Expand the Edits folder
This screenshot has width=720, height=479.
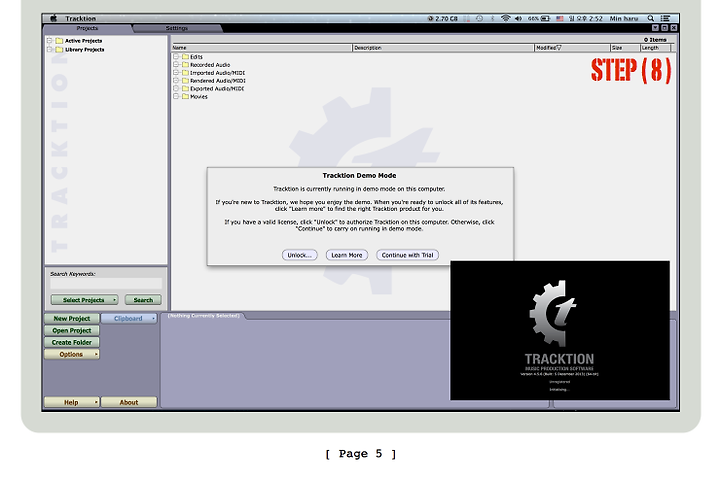(x=176, y=56)
